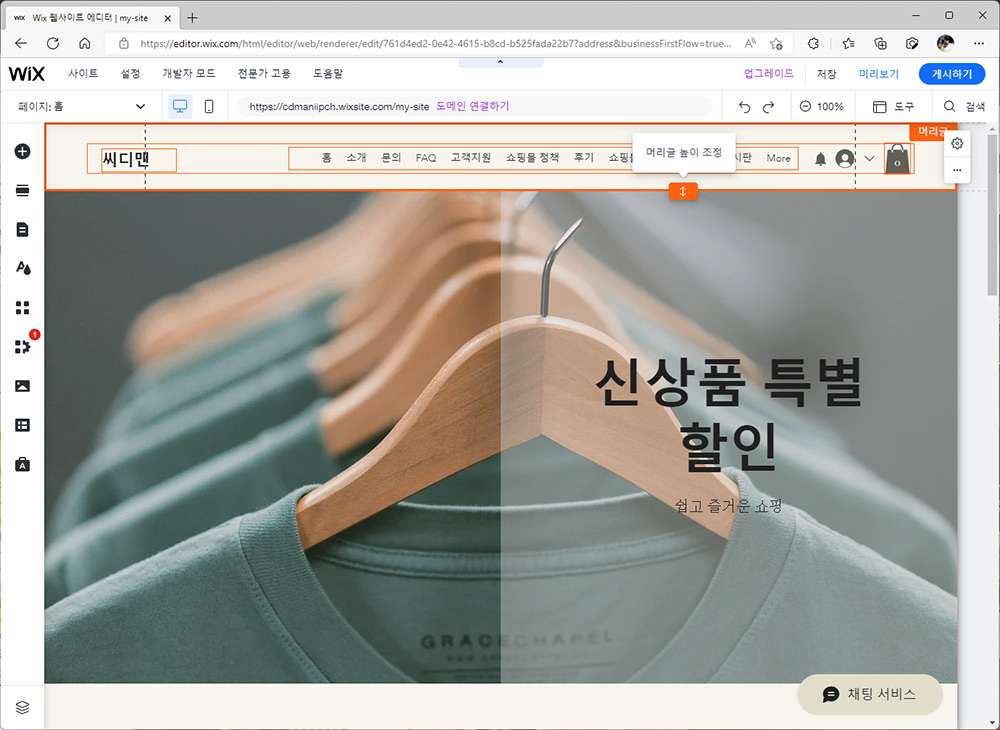Viewport: 1000px width, 730px height.
Task: Open the 사이트 menu
Action: 84,73
